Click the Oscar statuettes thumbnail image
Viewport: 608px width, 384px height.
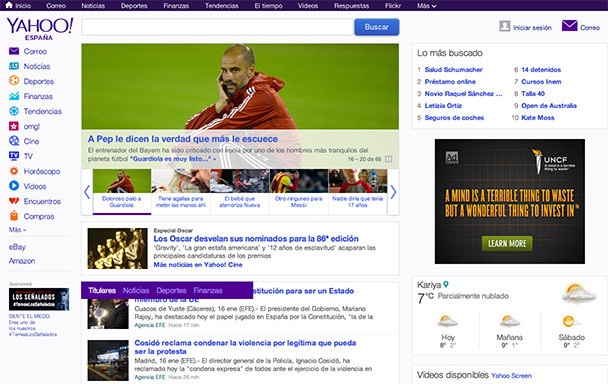117,248
